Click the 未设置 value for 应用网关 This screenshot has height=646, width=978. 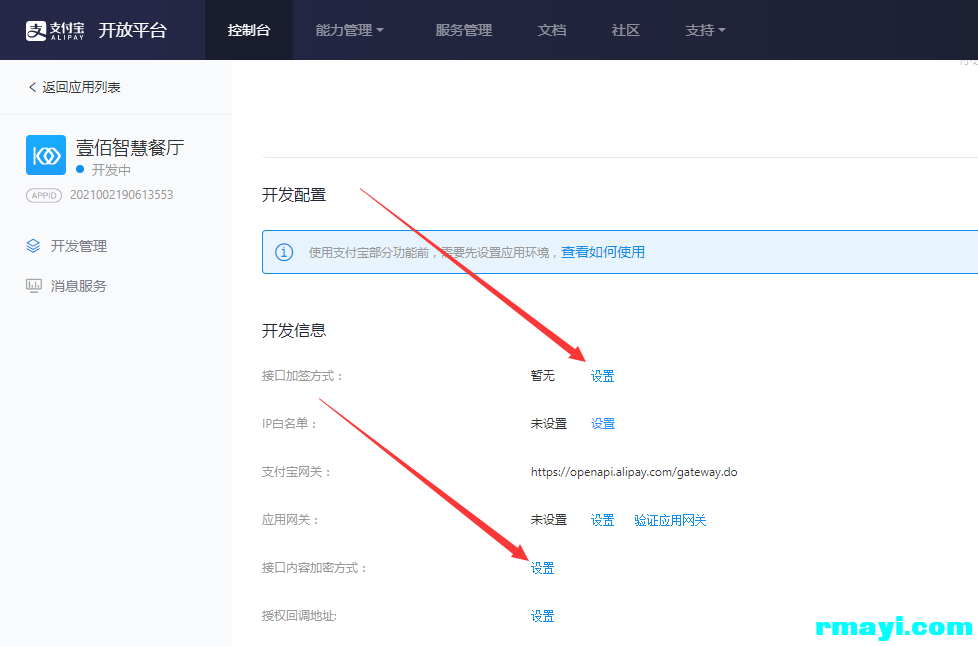point(549,520)
